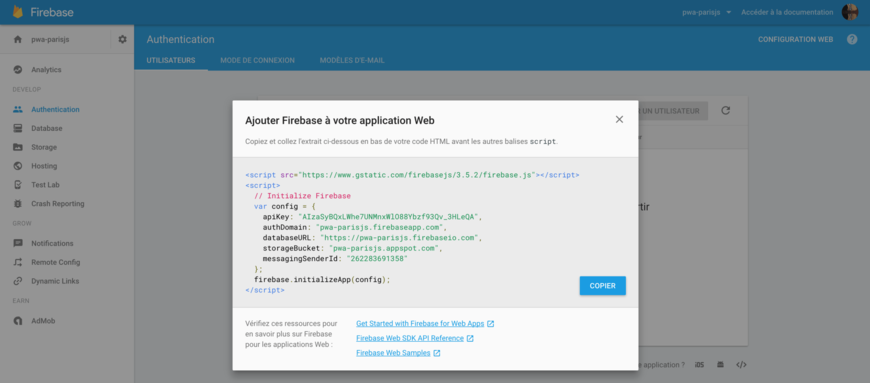Switch to Mode de connexion tab
The height and width of the screenshot is (383, 870).
pos(257,60)
